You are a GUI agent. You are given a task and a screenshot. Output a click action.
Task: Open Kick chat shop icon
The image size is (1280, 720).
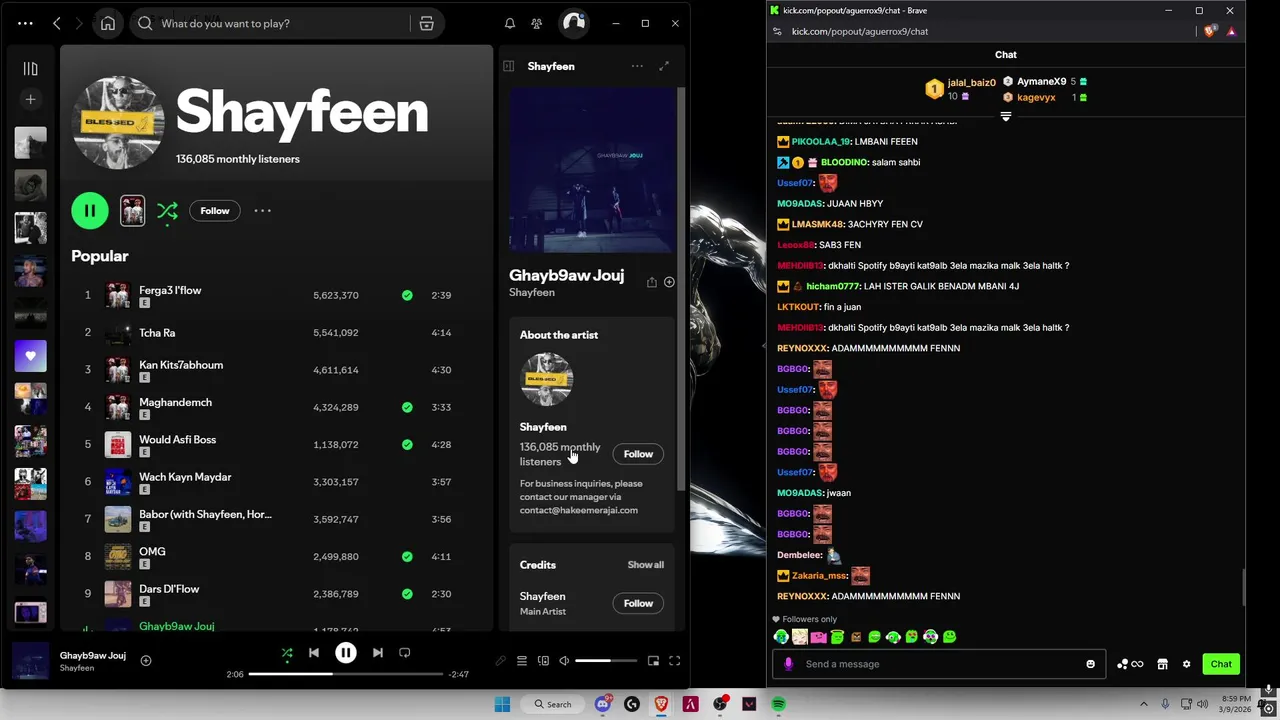(1162, 664)
